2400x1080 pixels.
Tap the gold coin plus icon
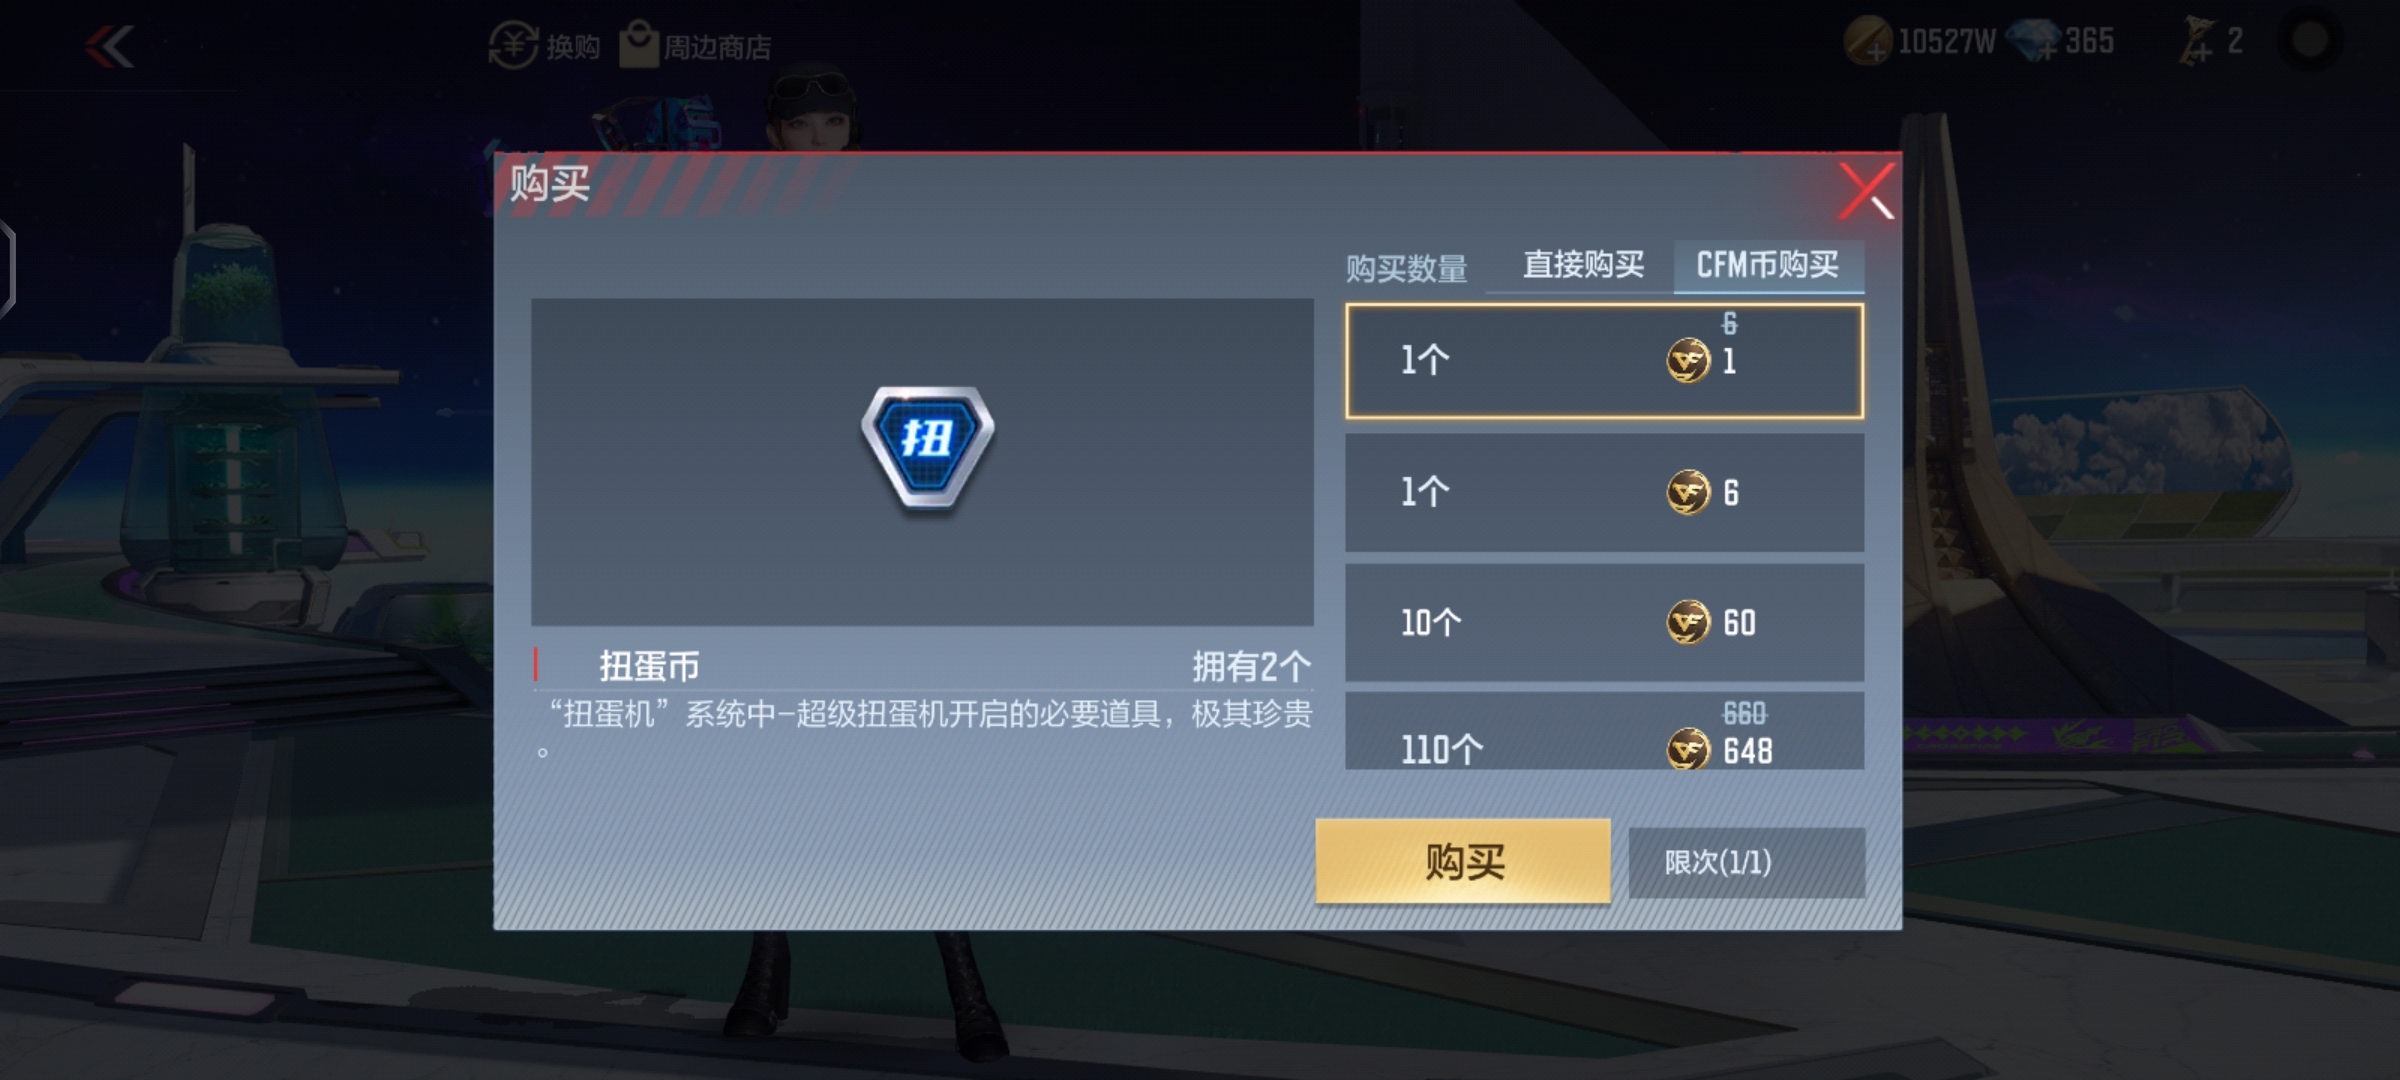(1867, 42)
